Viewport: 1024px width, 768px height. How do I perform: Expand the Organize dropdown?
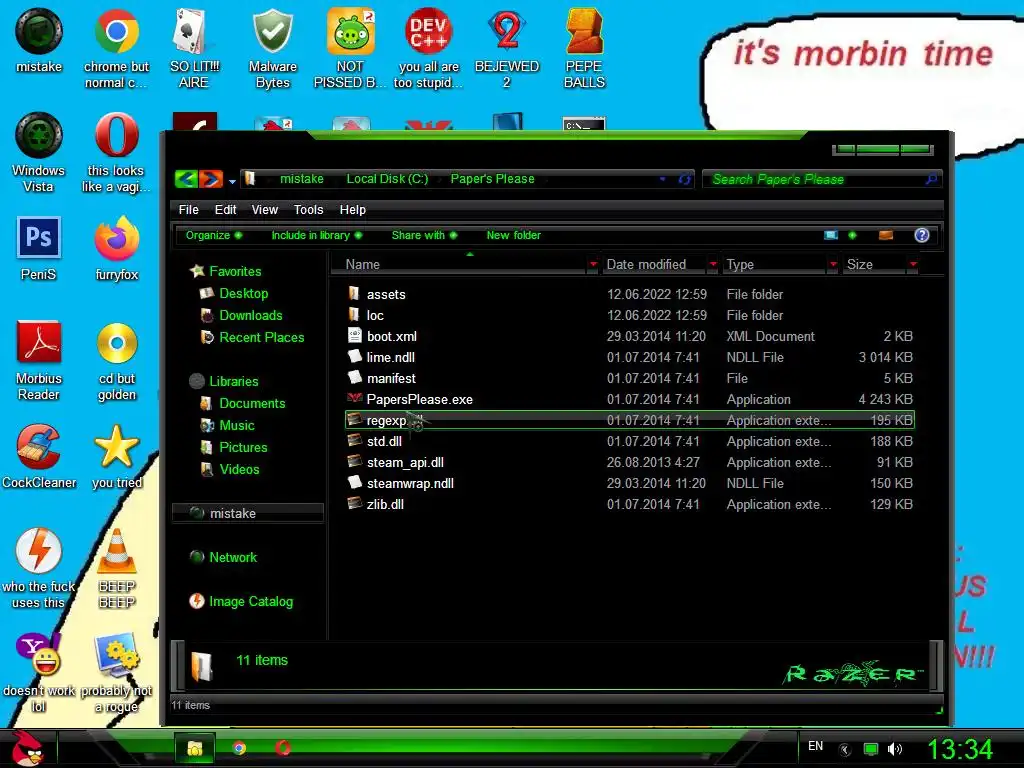pyautogui.click(x=214, y=235)
